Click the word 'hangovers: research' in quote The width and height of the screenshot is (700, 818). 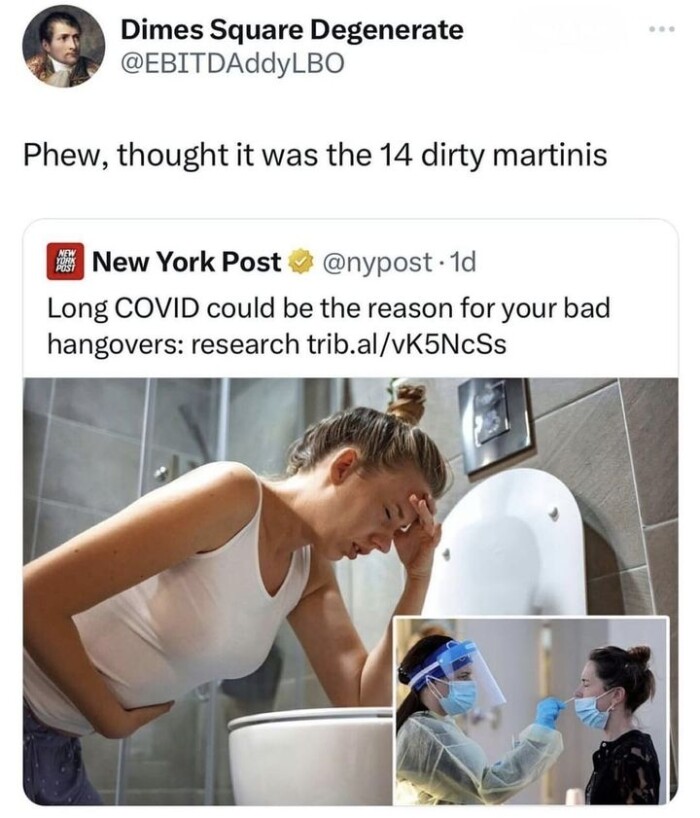tap(173, 344)
